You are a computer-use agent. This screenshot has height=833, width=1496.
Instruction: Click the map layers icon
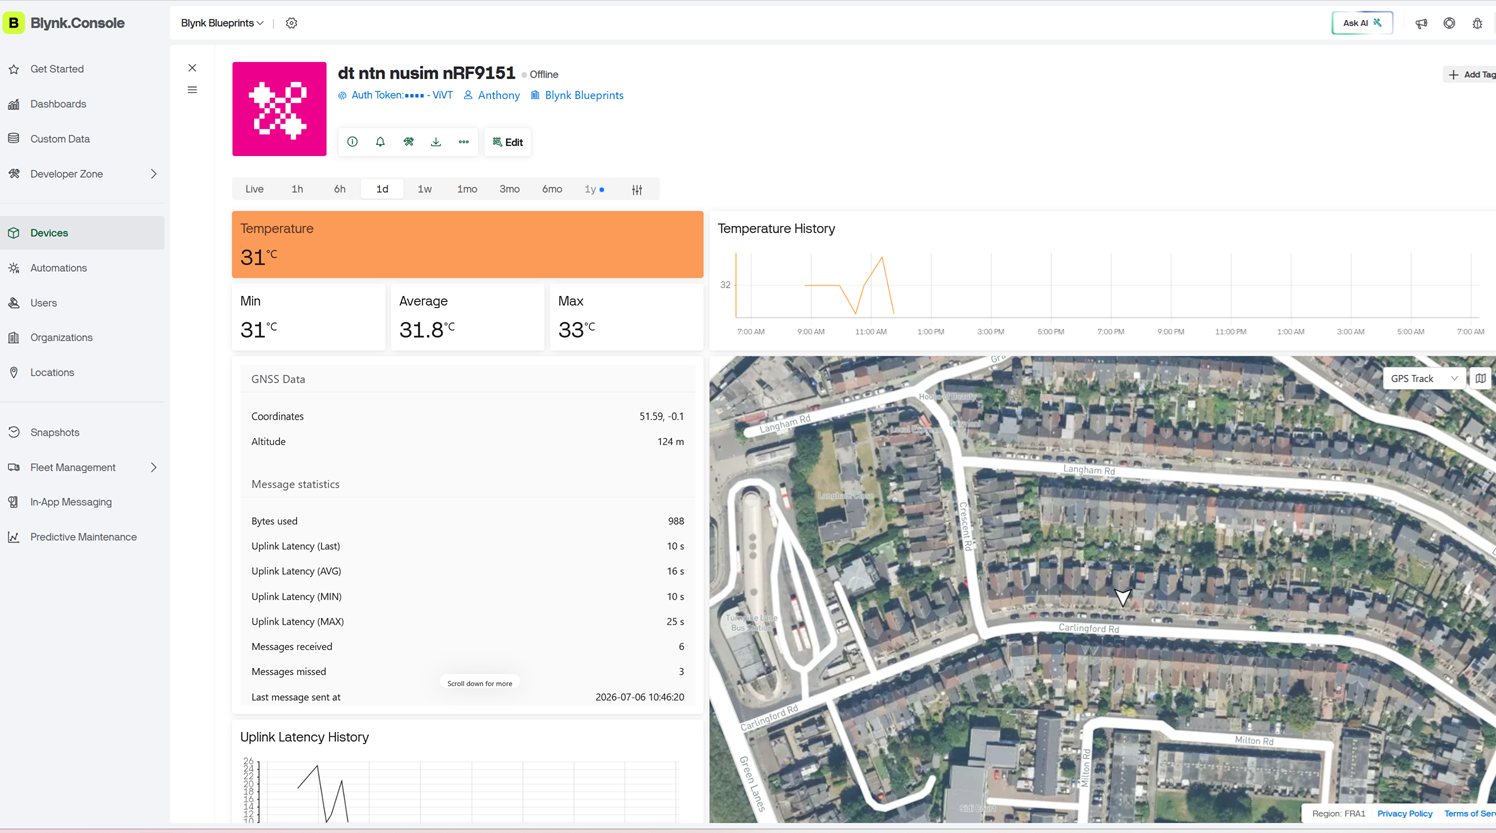(x=1481, y=378)
